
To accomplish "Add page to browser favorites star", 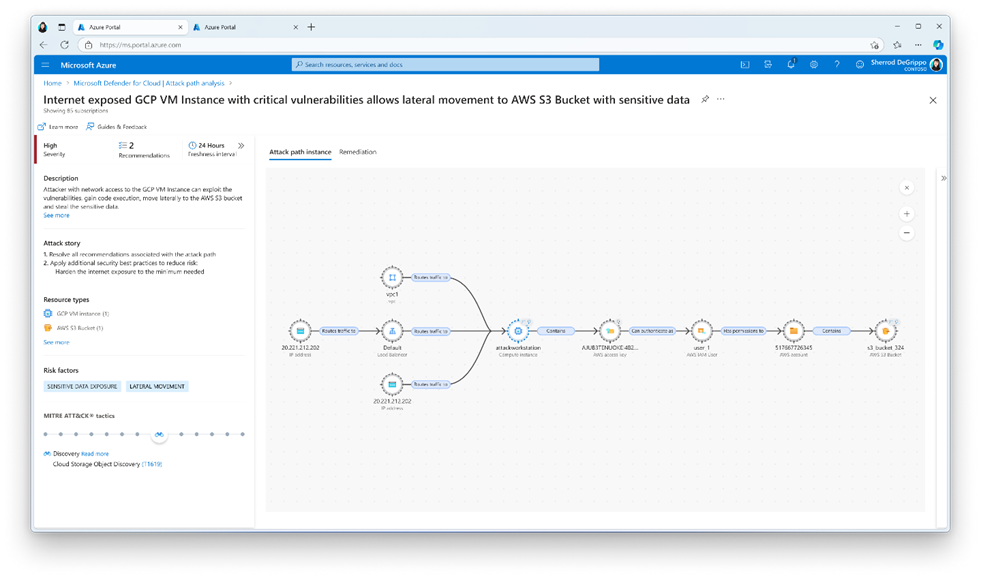I will coord(874,45).
